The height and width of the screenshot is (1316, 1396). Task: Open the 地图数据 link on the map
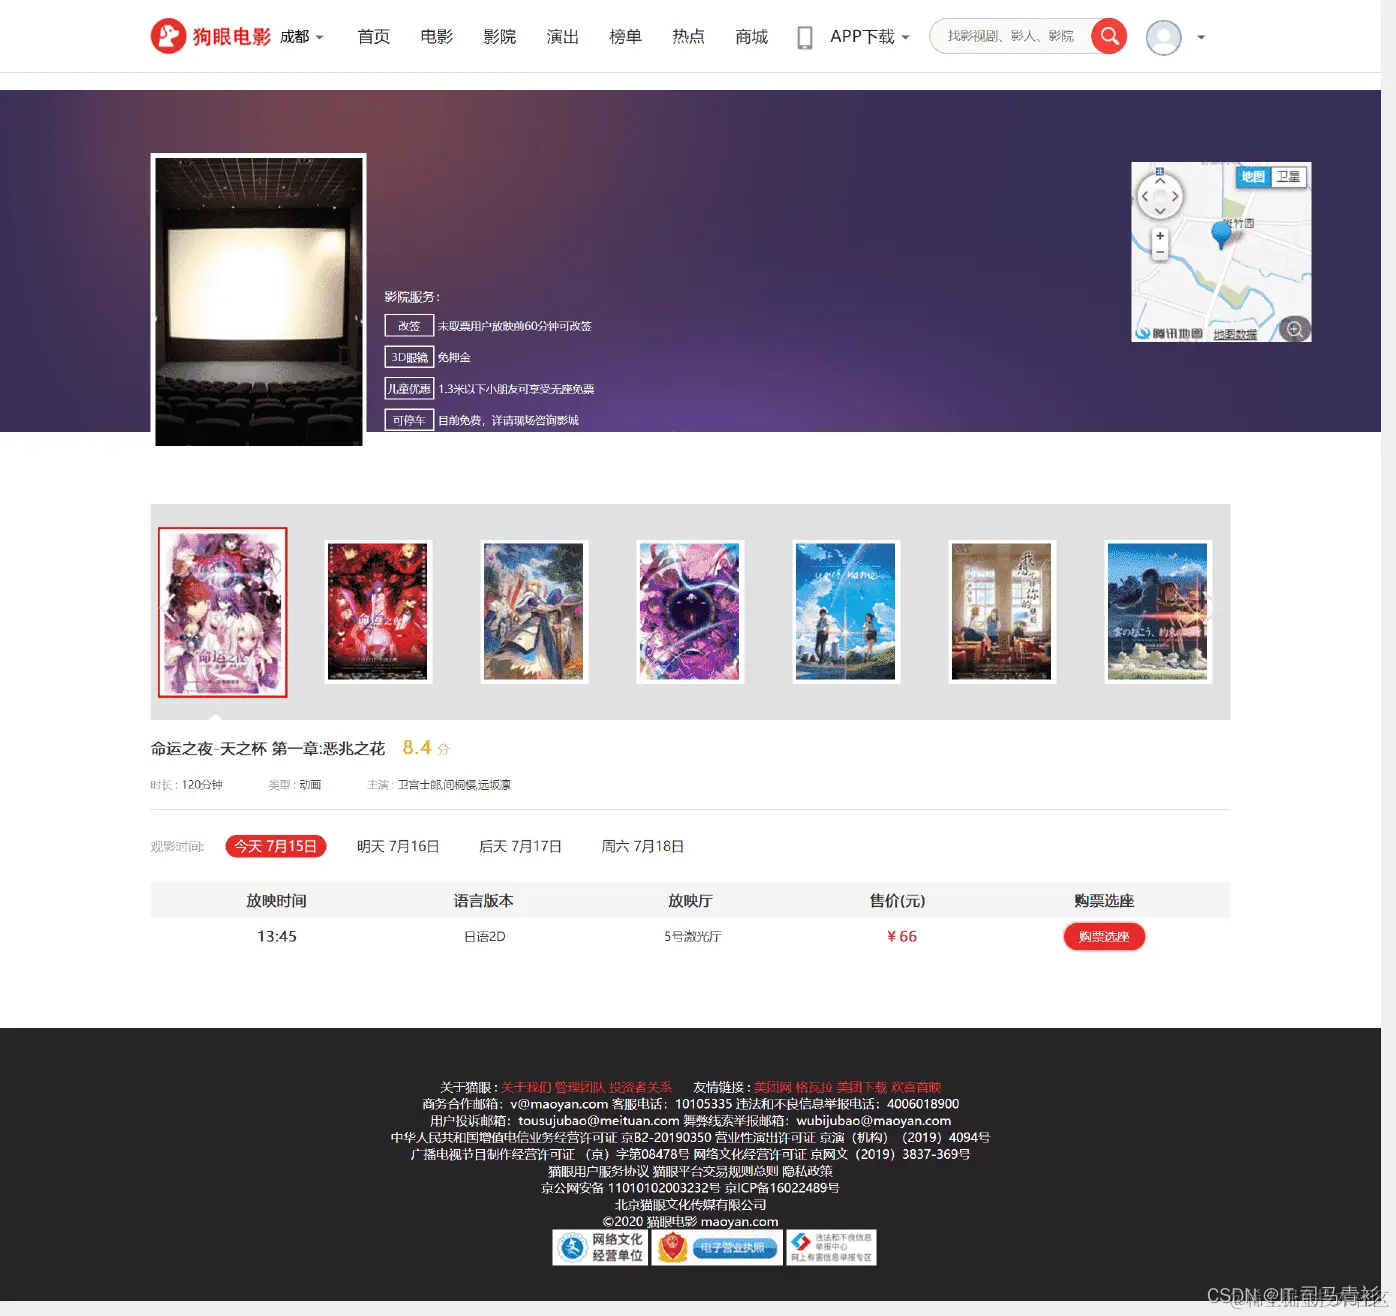[1235, 334]
